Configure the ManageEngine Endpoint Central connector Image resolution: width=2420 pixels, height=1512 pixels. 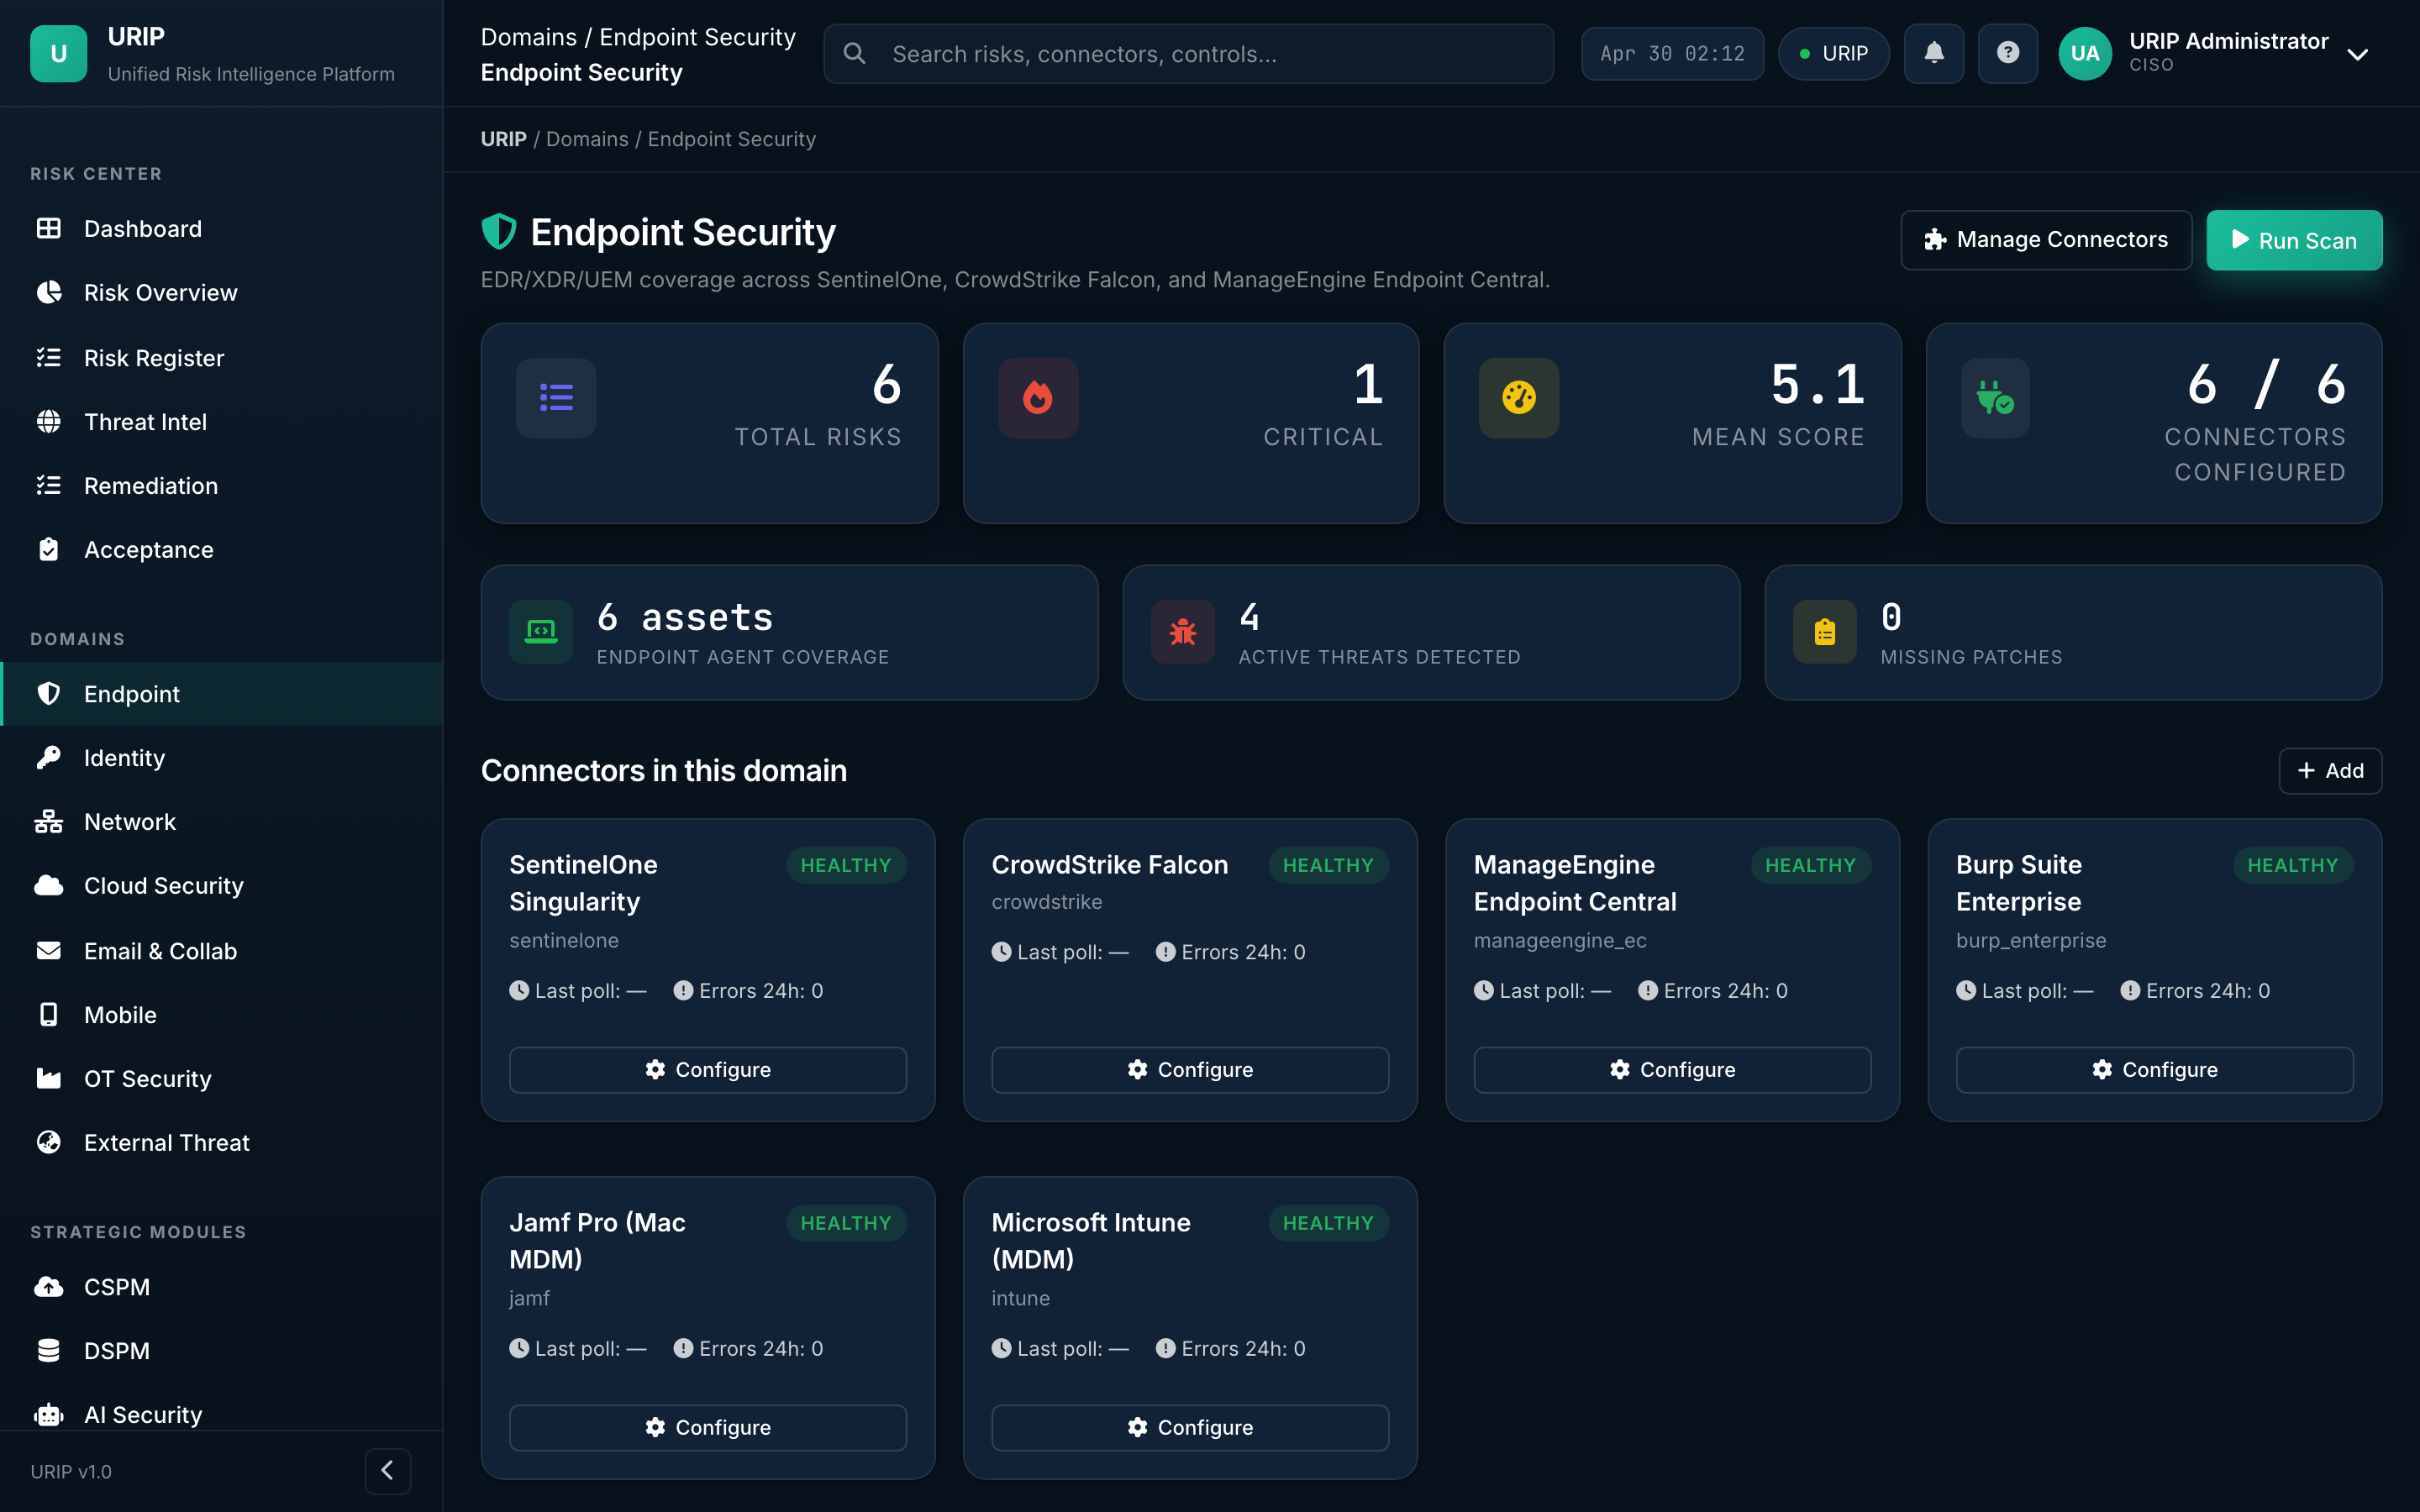(x=1672, y=1069)
